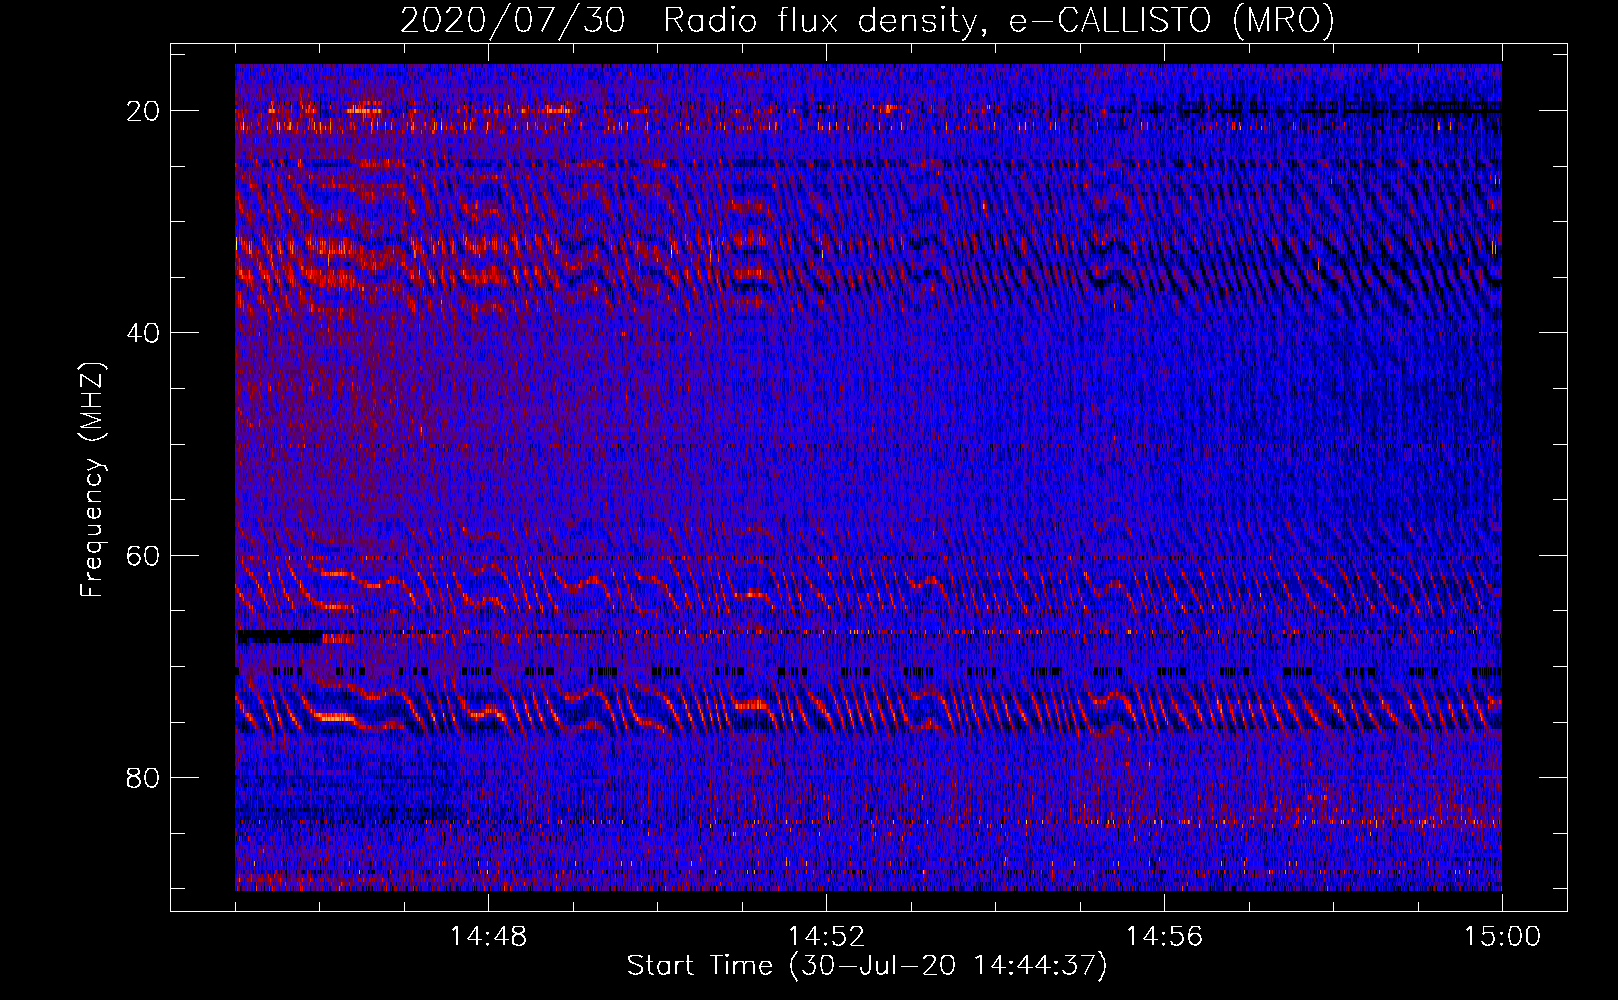Click the plot title '2020/07/30 Radio flux density'
Viewport: 1618px width, 1000px height.
867,20
